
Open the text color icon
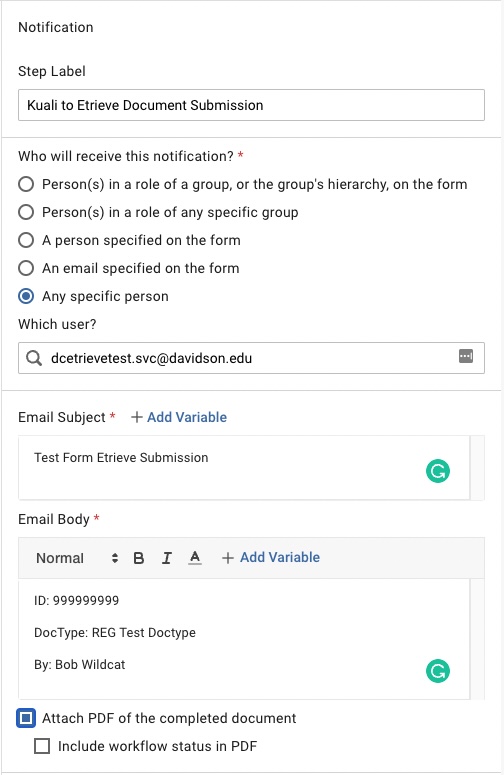coord(195,558)
